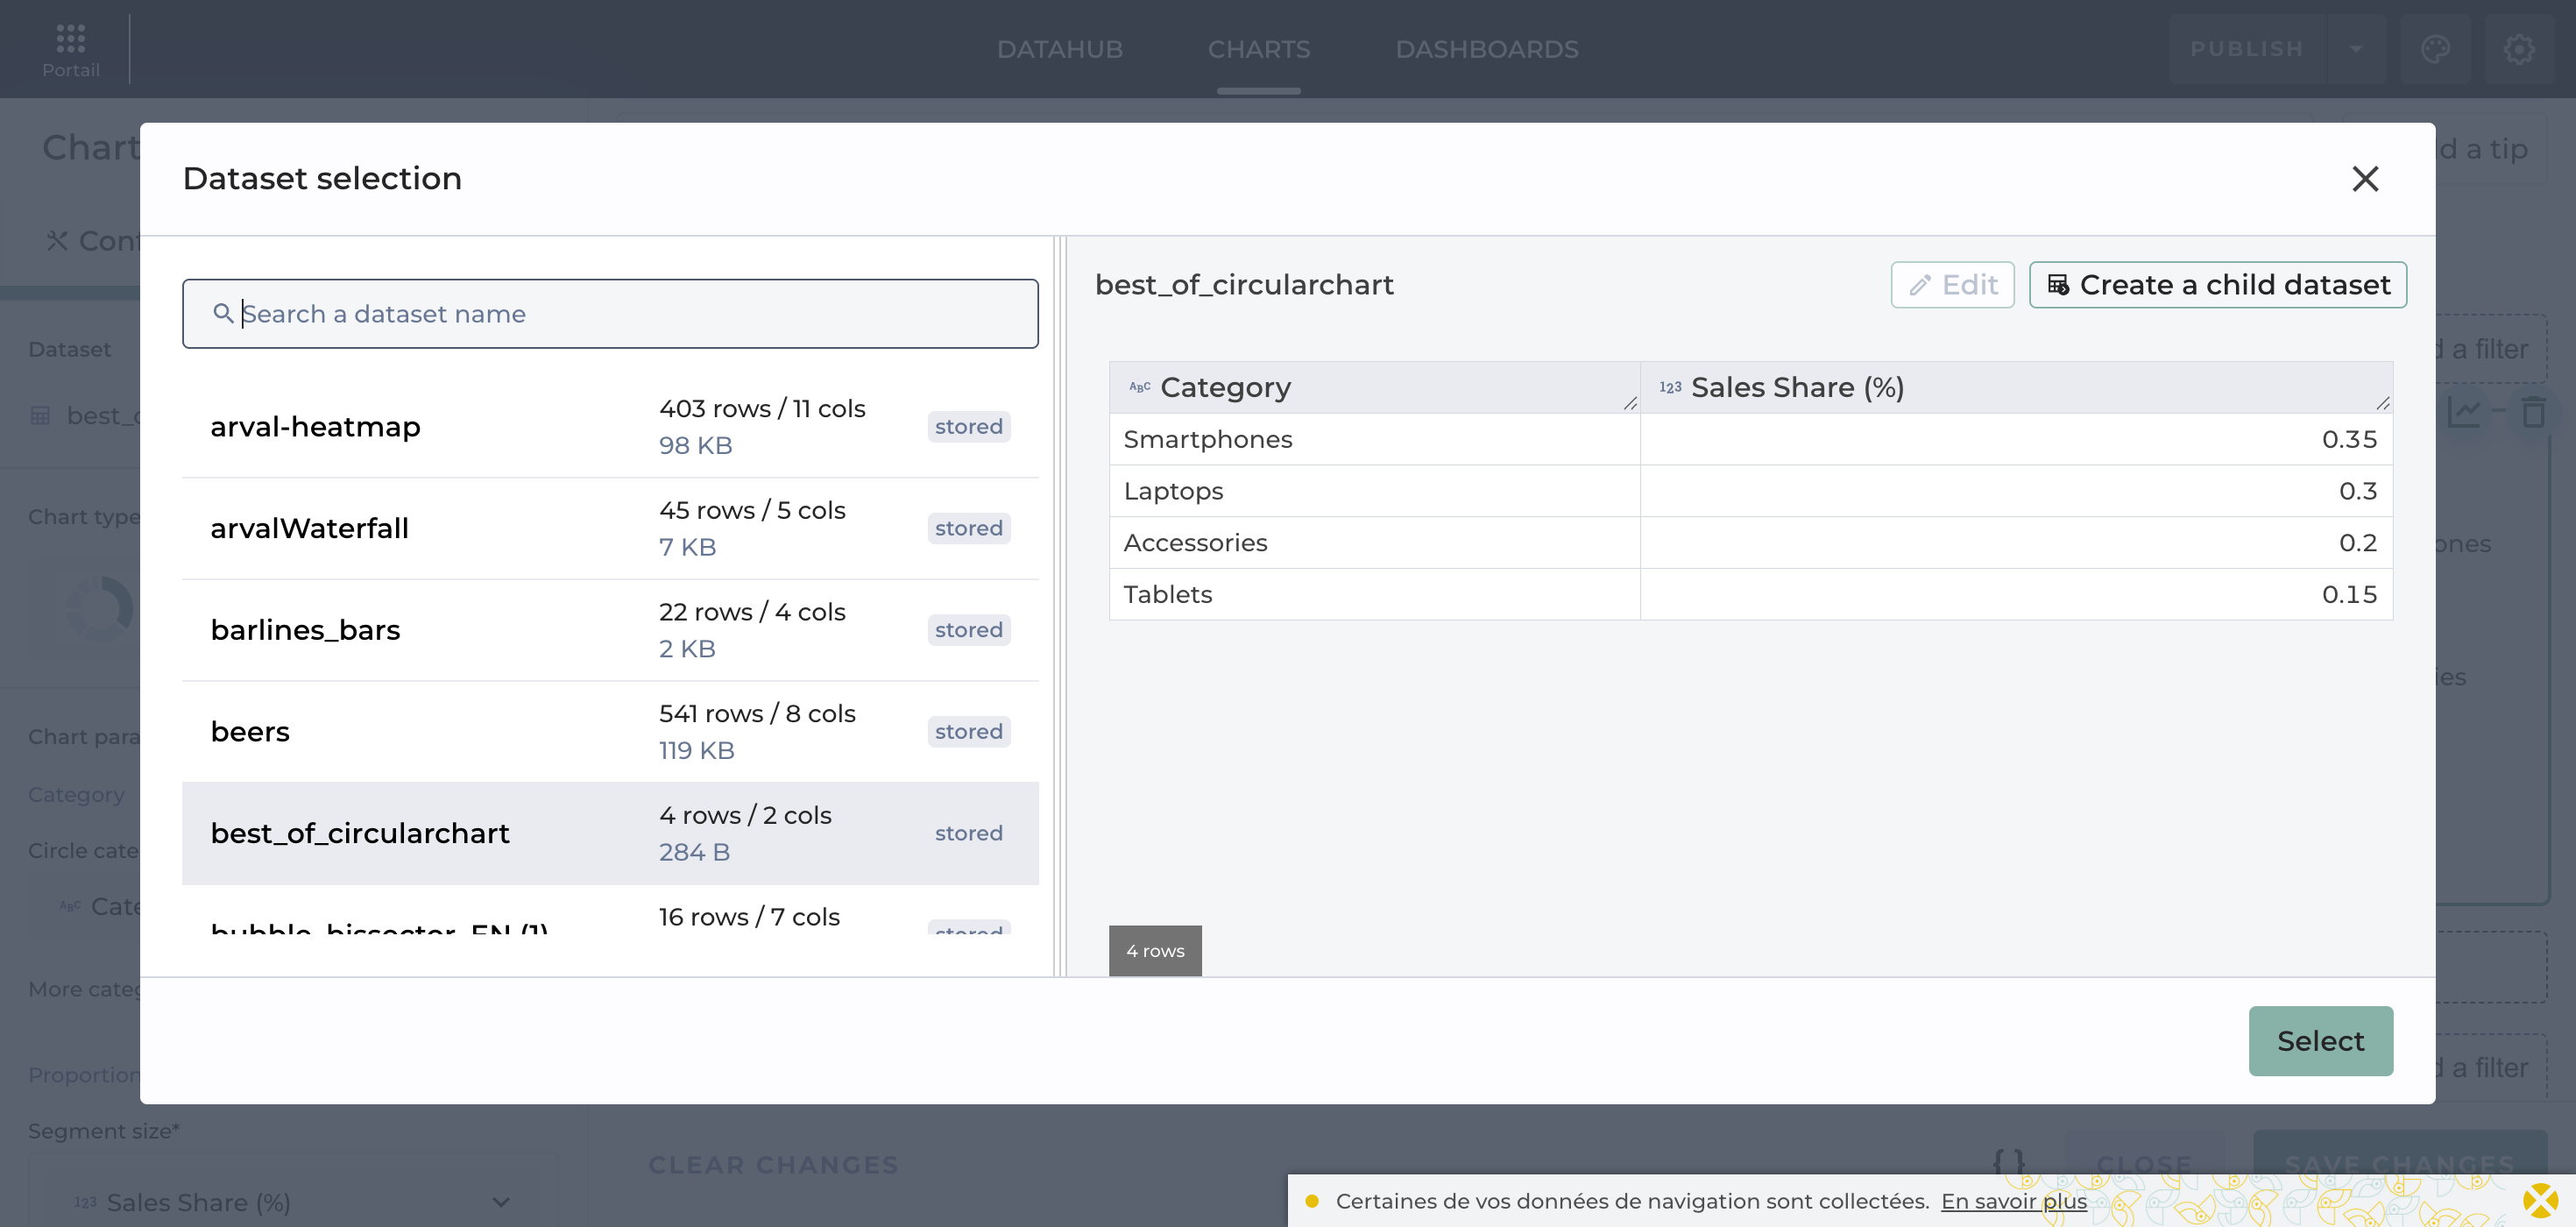This screenshot has width=2576, height=1227.
Task: Select the beers dataset row
Action: [610, 732]
